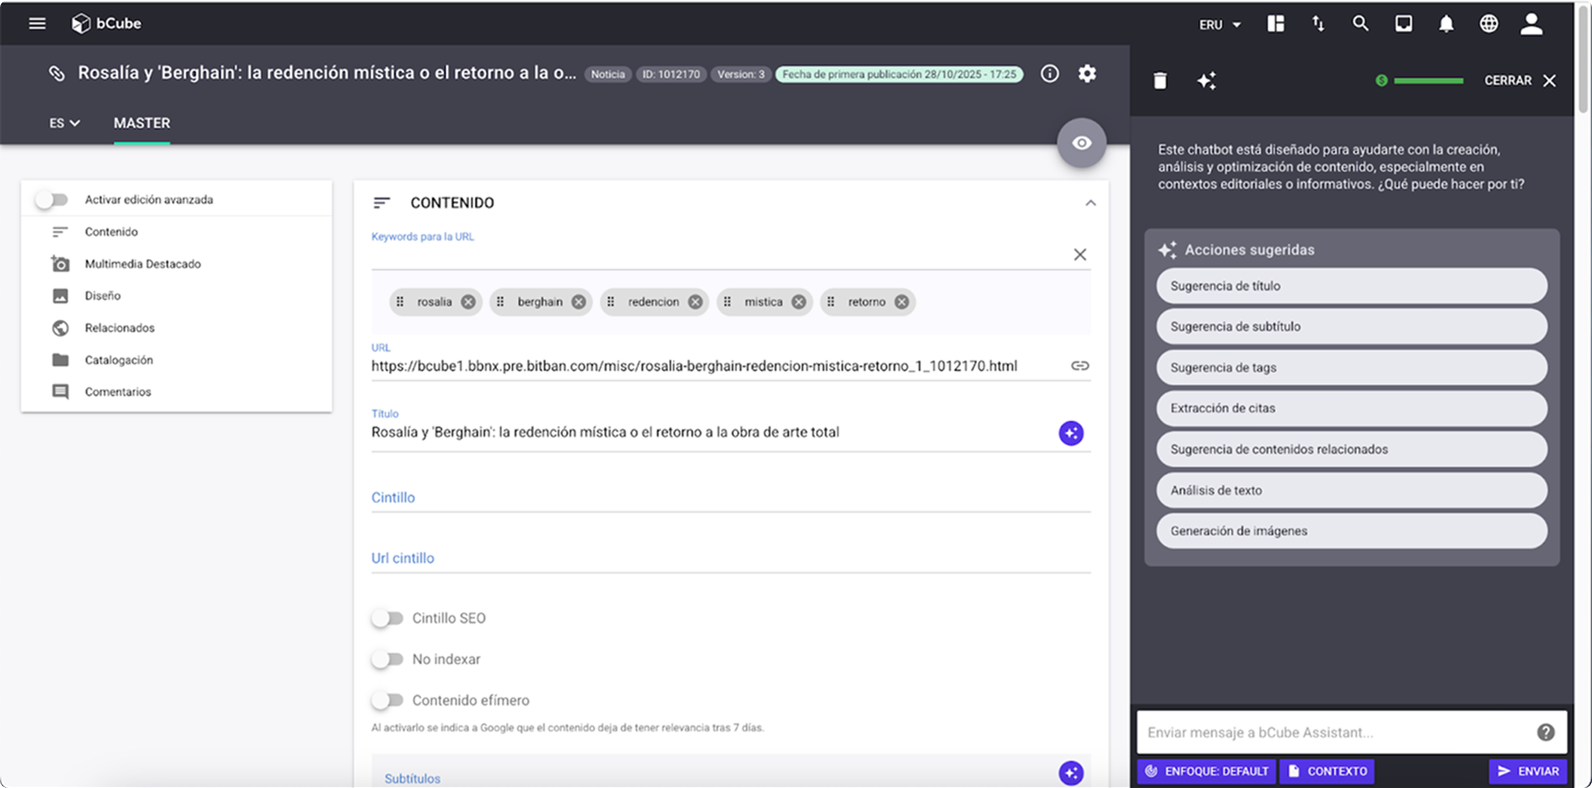Remove the retorno keyword chip
This screenshot has height=788, width=1592.
[x=901, y=302]
